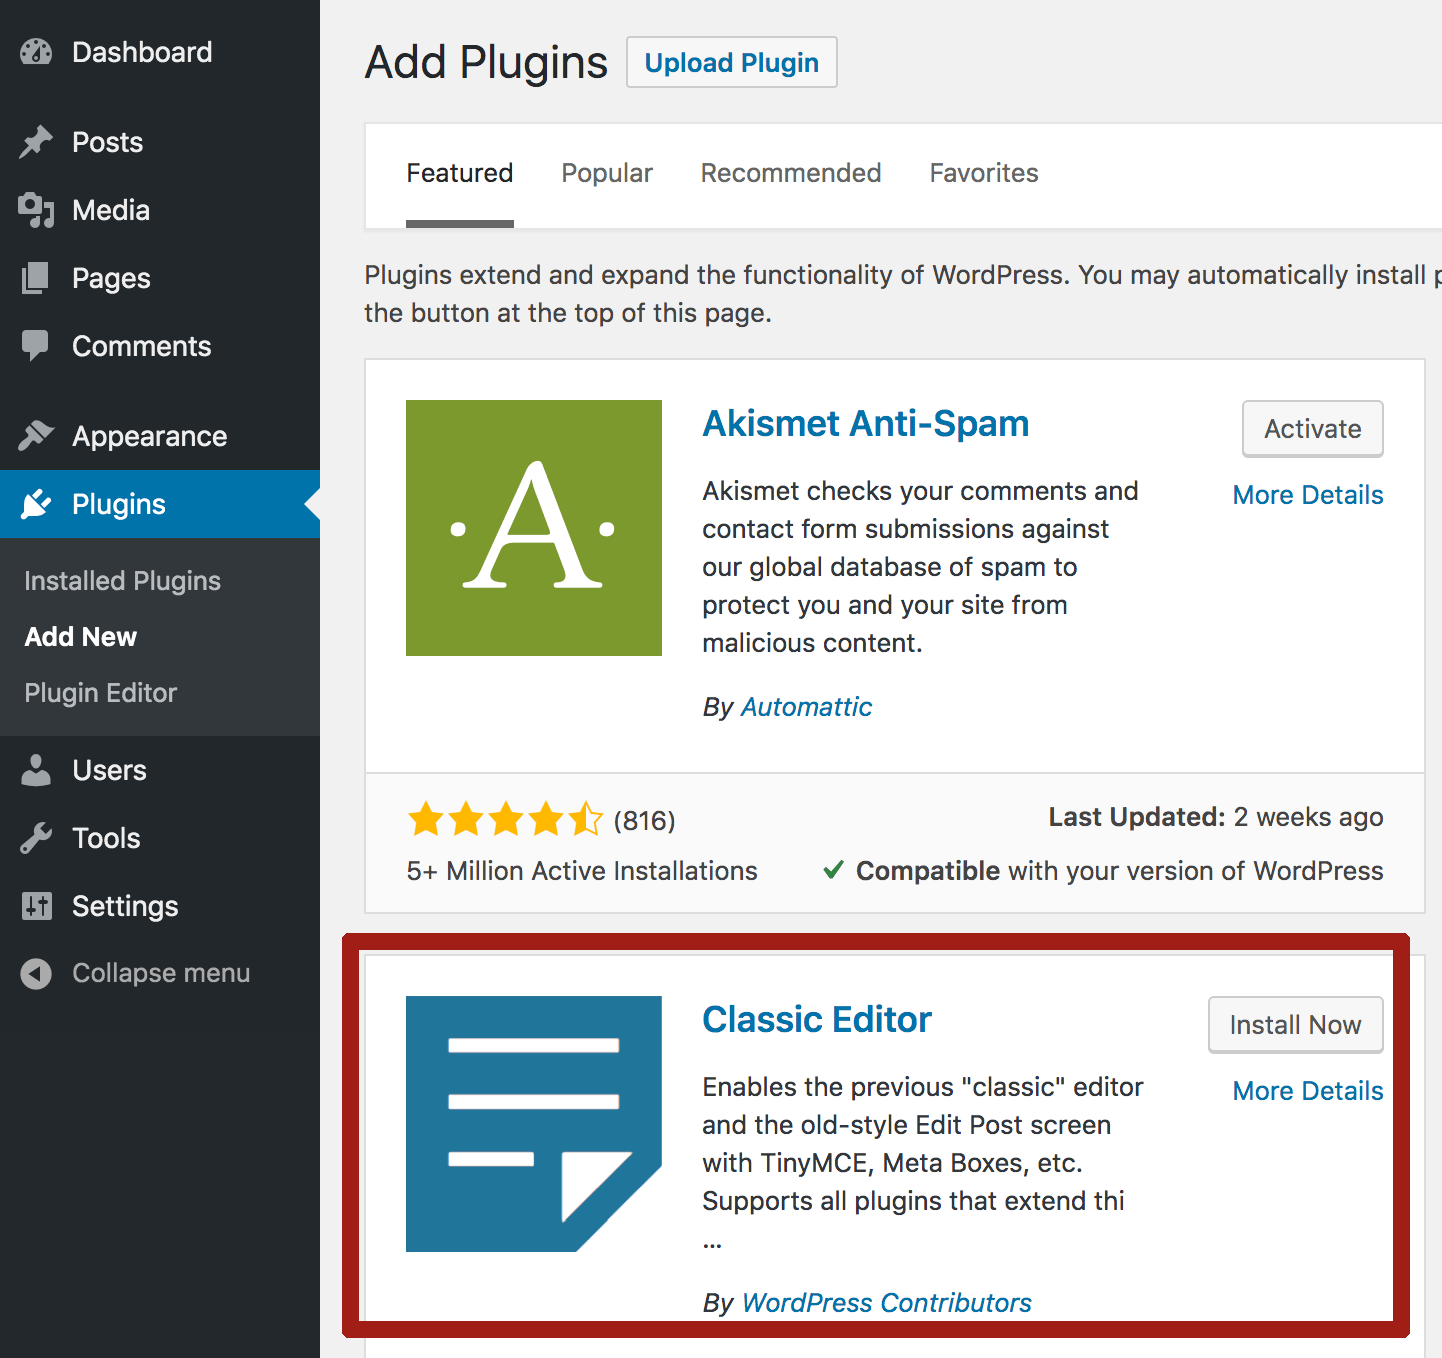Click the Pages stacked-sheets icon
This screenshot has width=1442, height=1358.
pyautogui.click(x=35, y=278)
